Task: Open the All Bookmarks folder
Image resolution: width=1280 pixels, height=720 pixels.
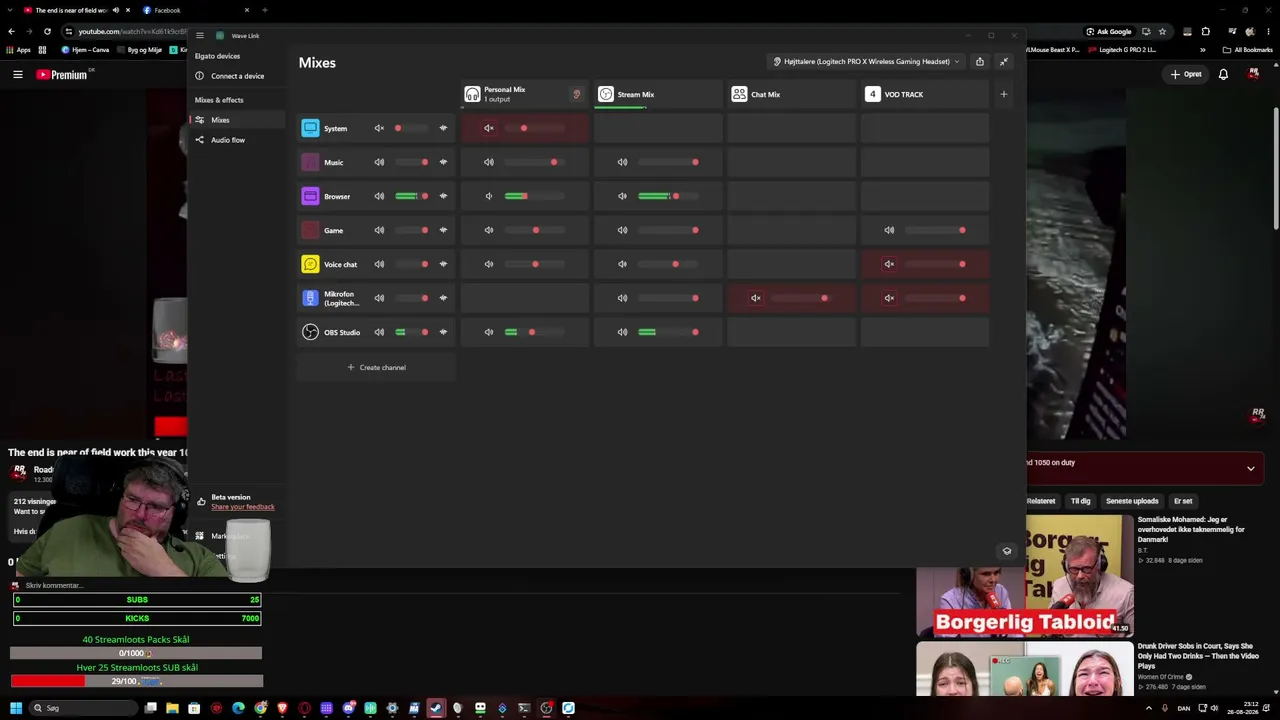Action: click(1248, 50)
